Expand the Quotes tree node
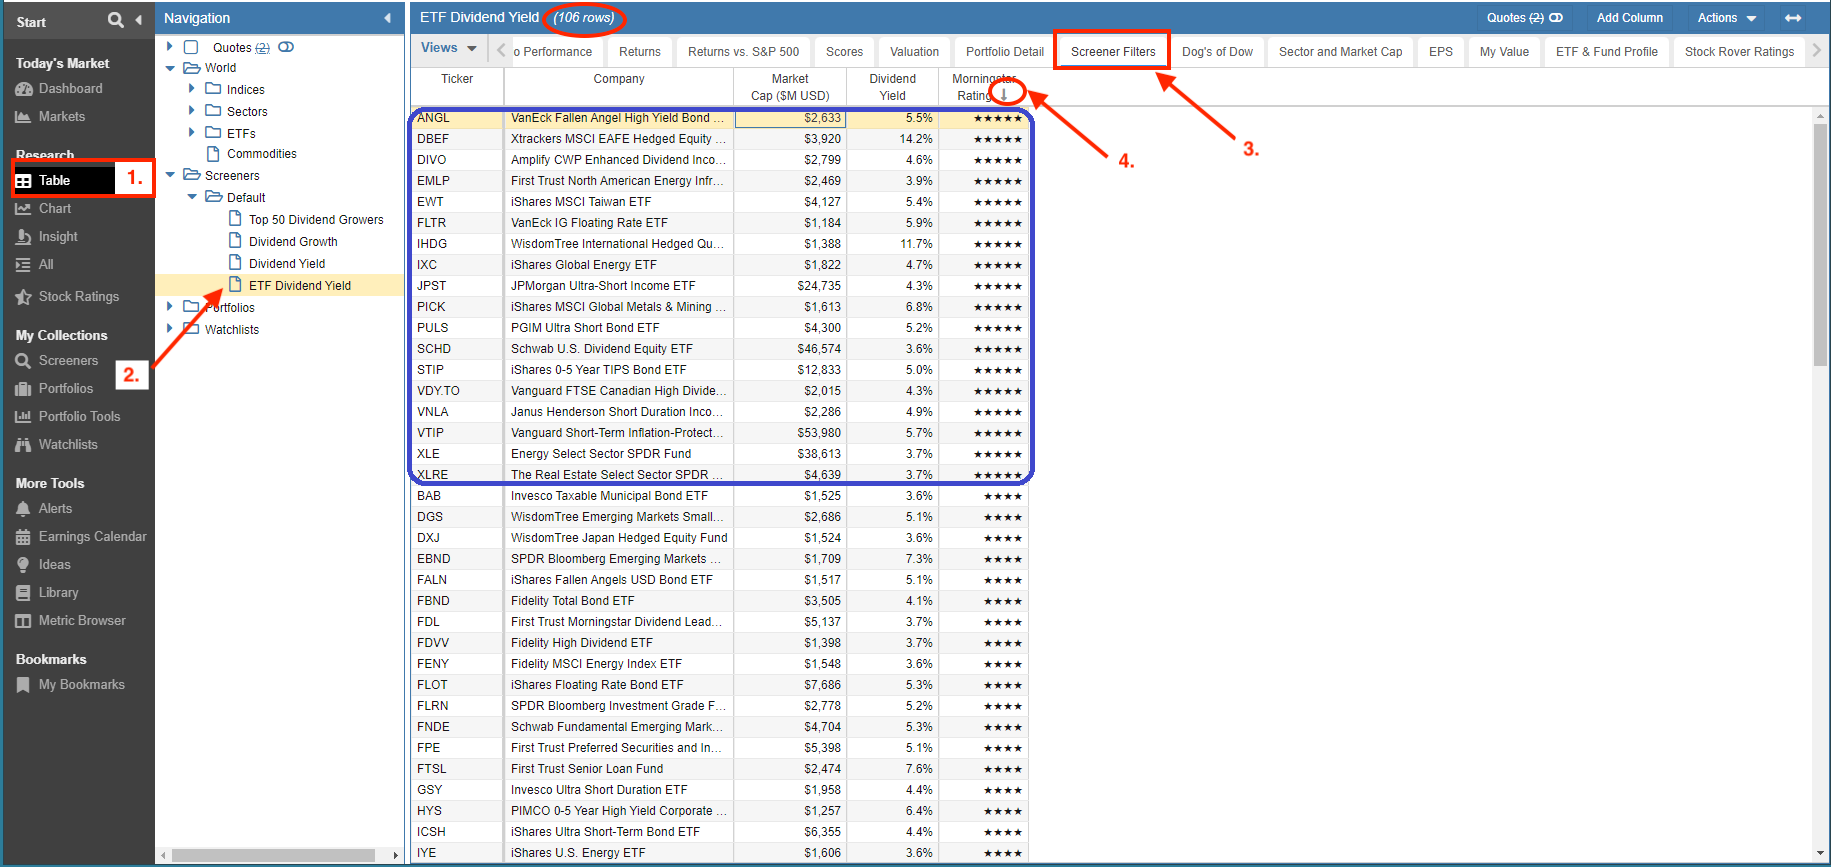This screenshot has height=867, width=1831. coord(169,47)
